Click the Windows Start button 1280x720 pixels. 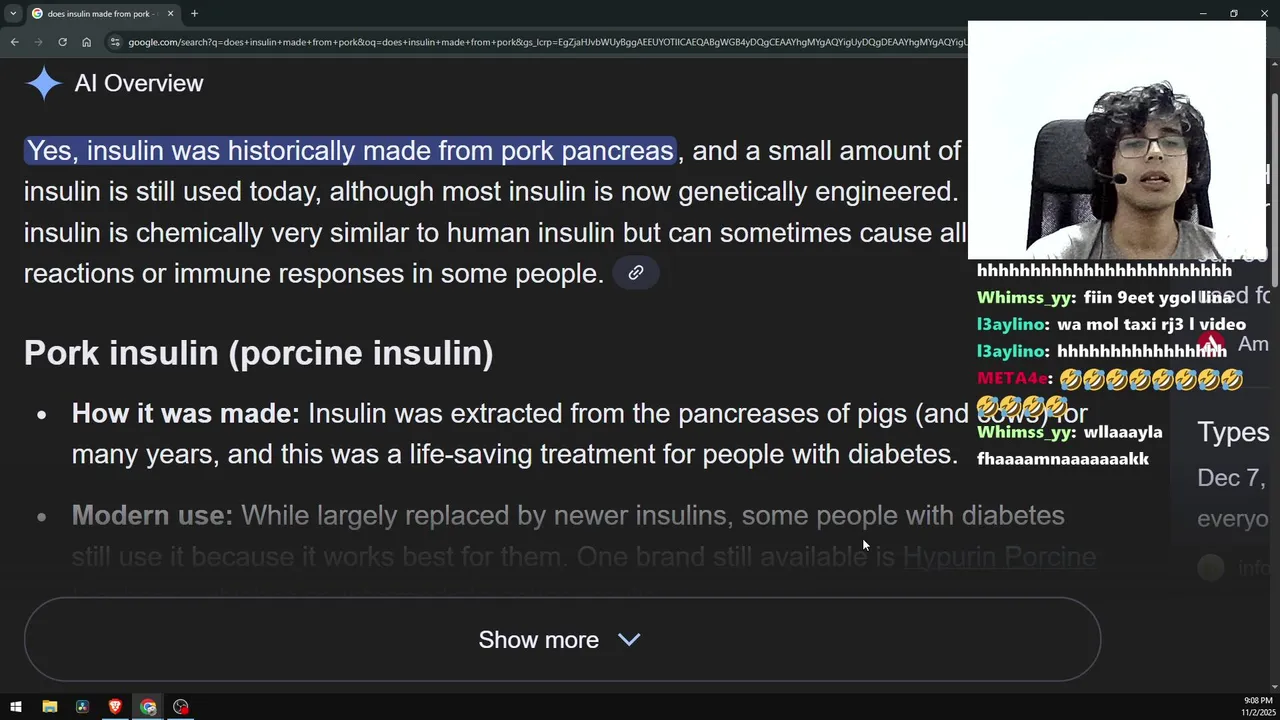click(16, 707)
